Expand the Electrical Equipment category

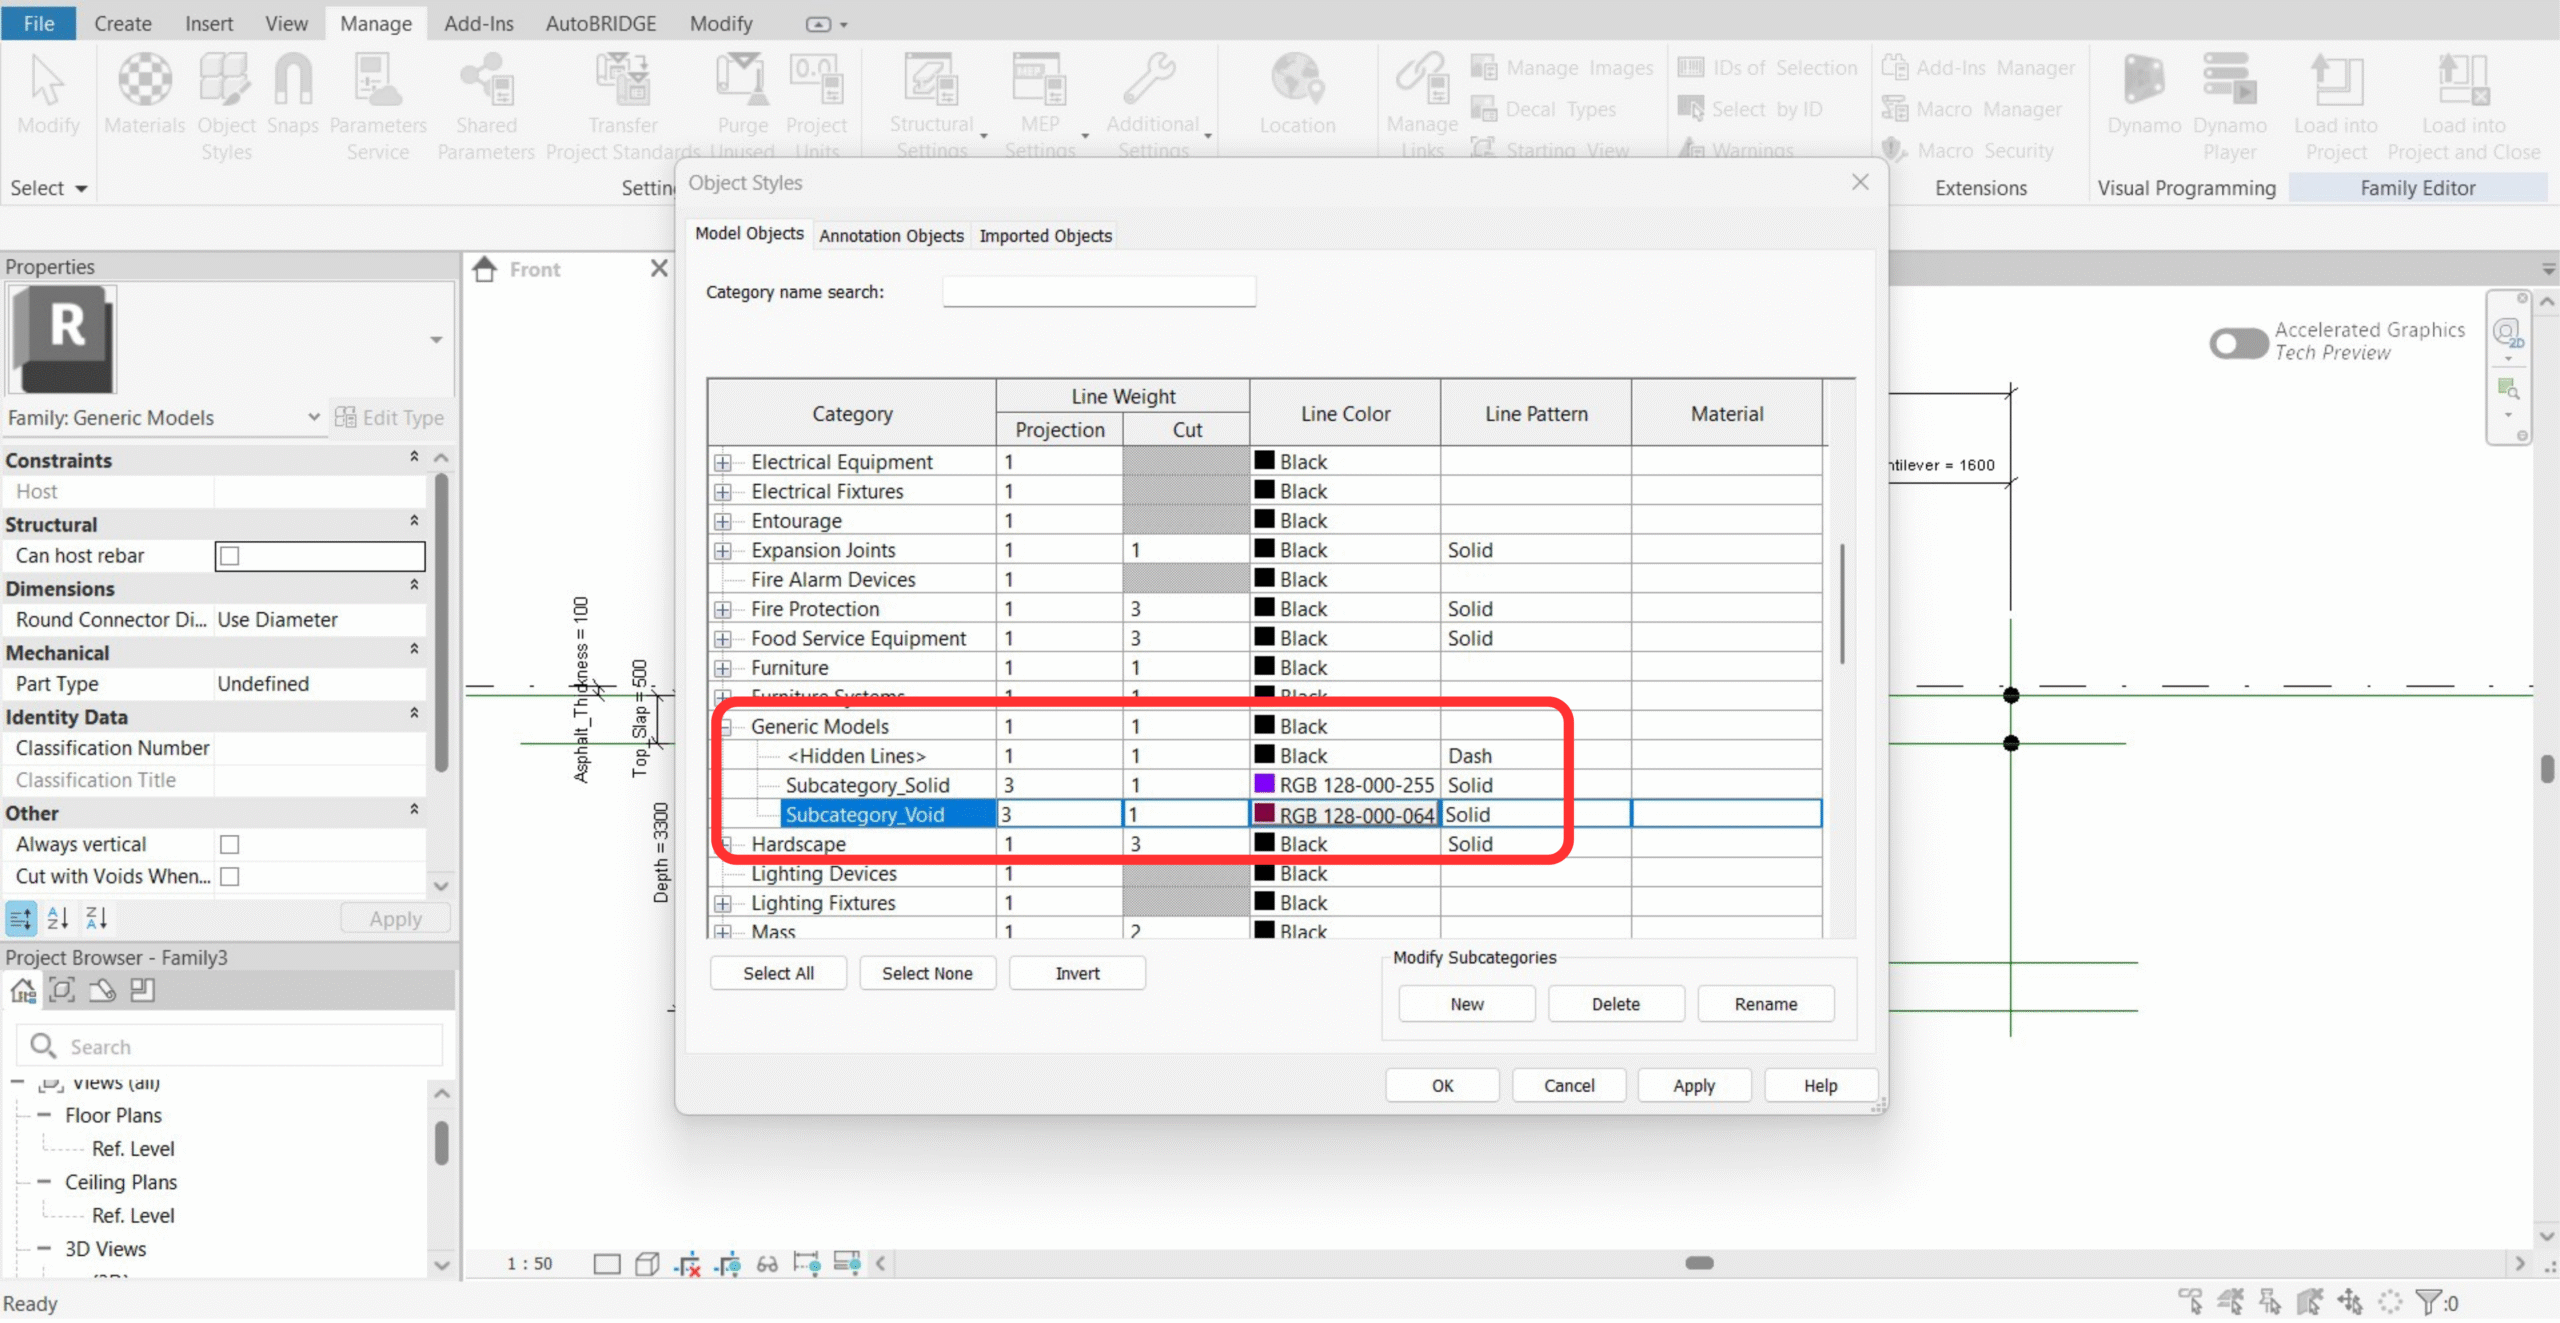point(722,462)
